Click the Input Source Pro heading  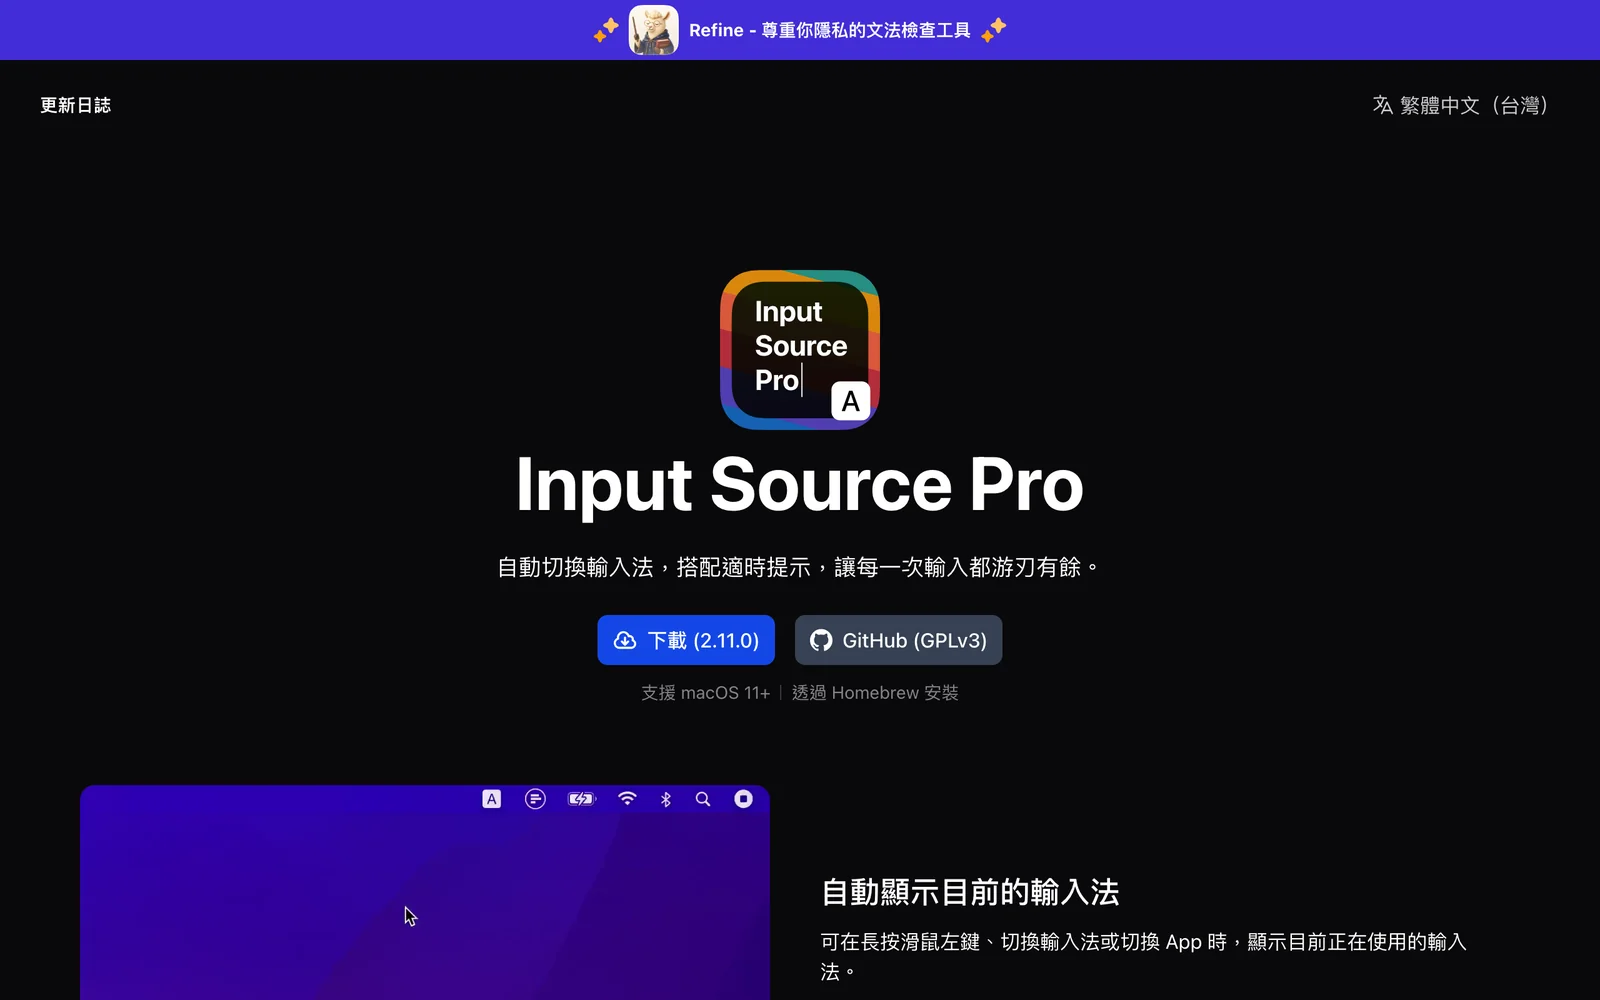[800, 485]
